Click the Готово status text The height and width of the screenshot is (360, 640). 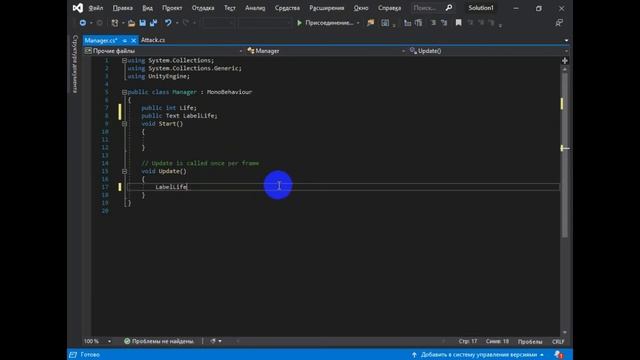(x=90, y=354)
